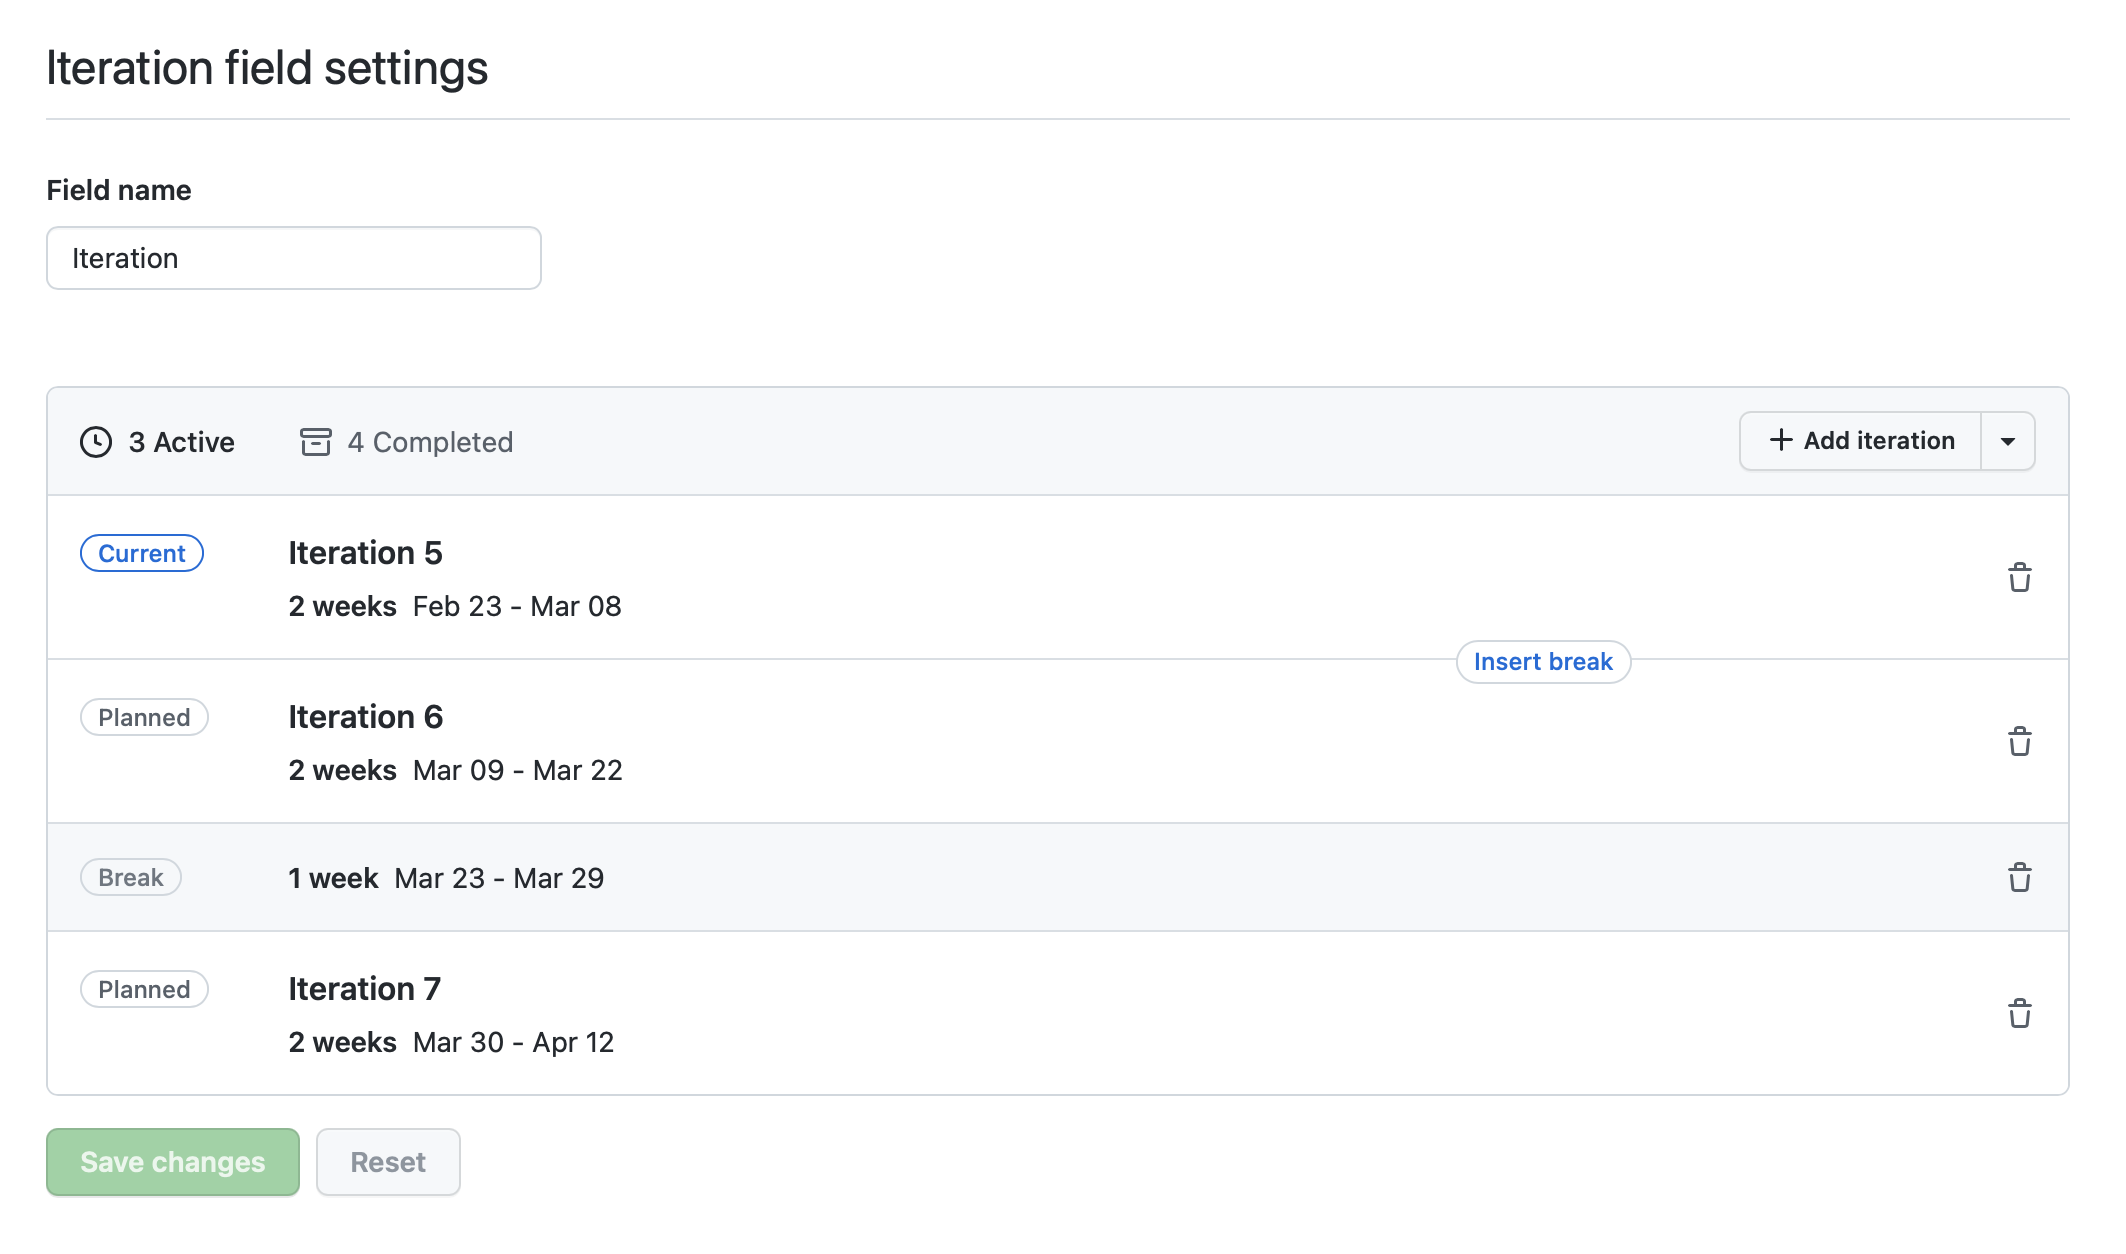This screenshot has width=2126, height=1254.
Task: Switch to the 4 Completed tab
Action: 406,442
